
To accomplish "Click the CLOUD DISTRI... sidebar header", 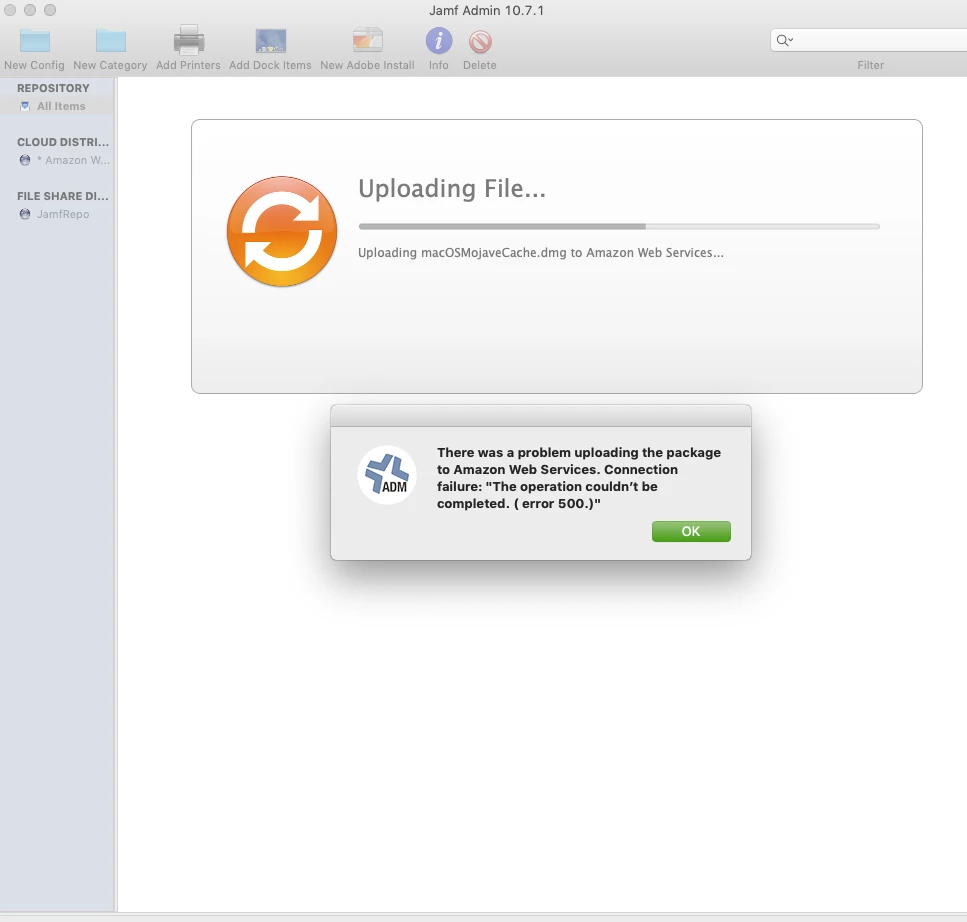I will click(x=63, y=142).
